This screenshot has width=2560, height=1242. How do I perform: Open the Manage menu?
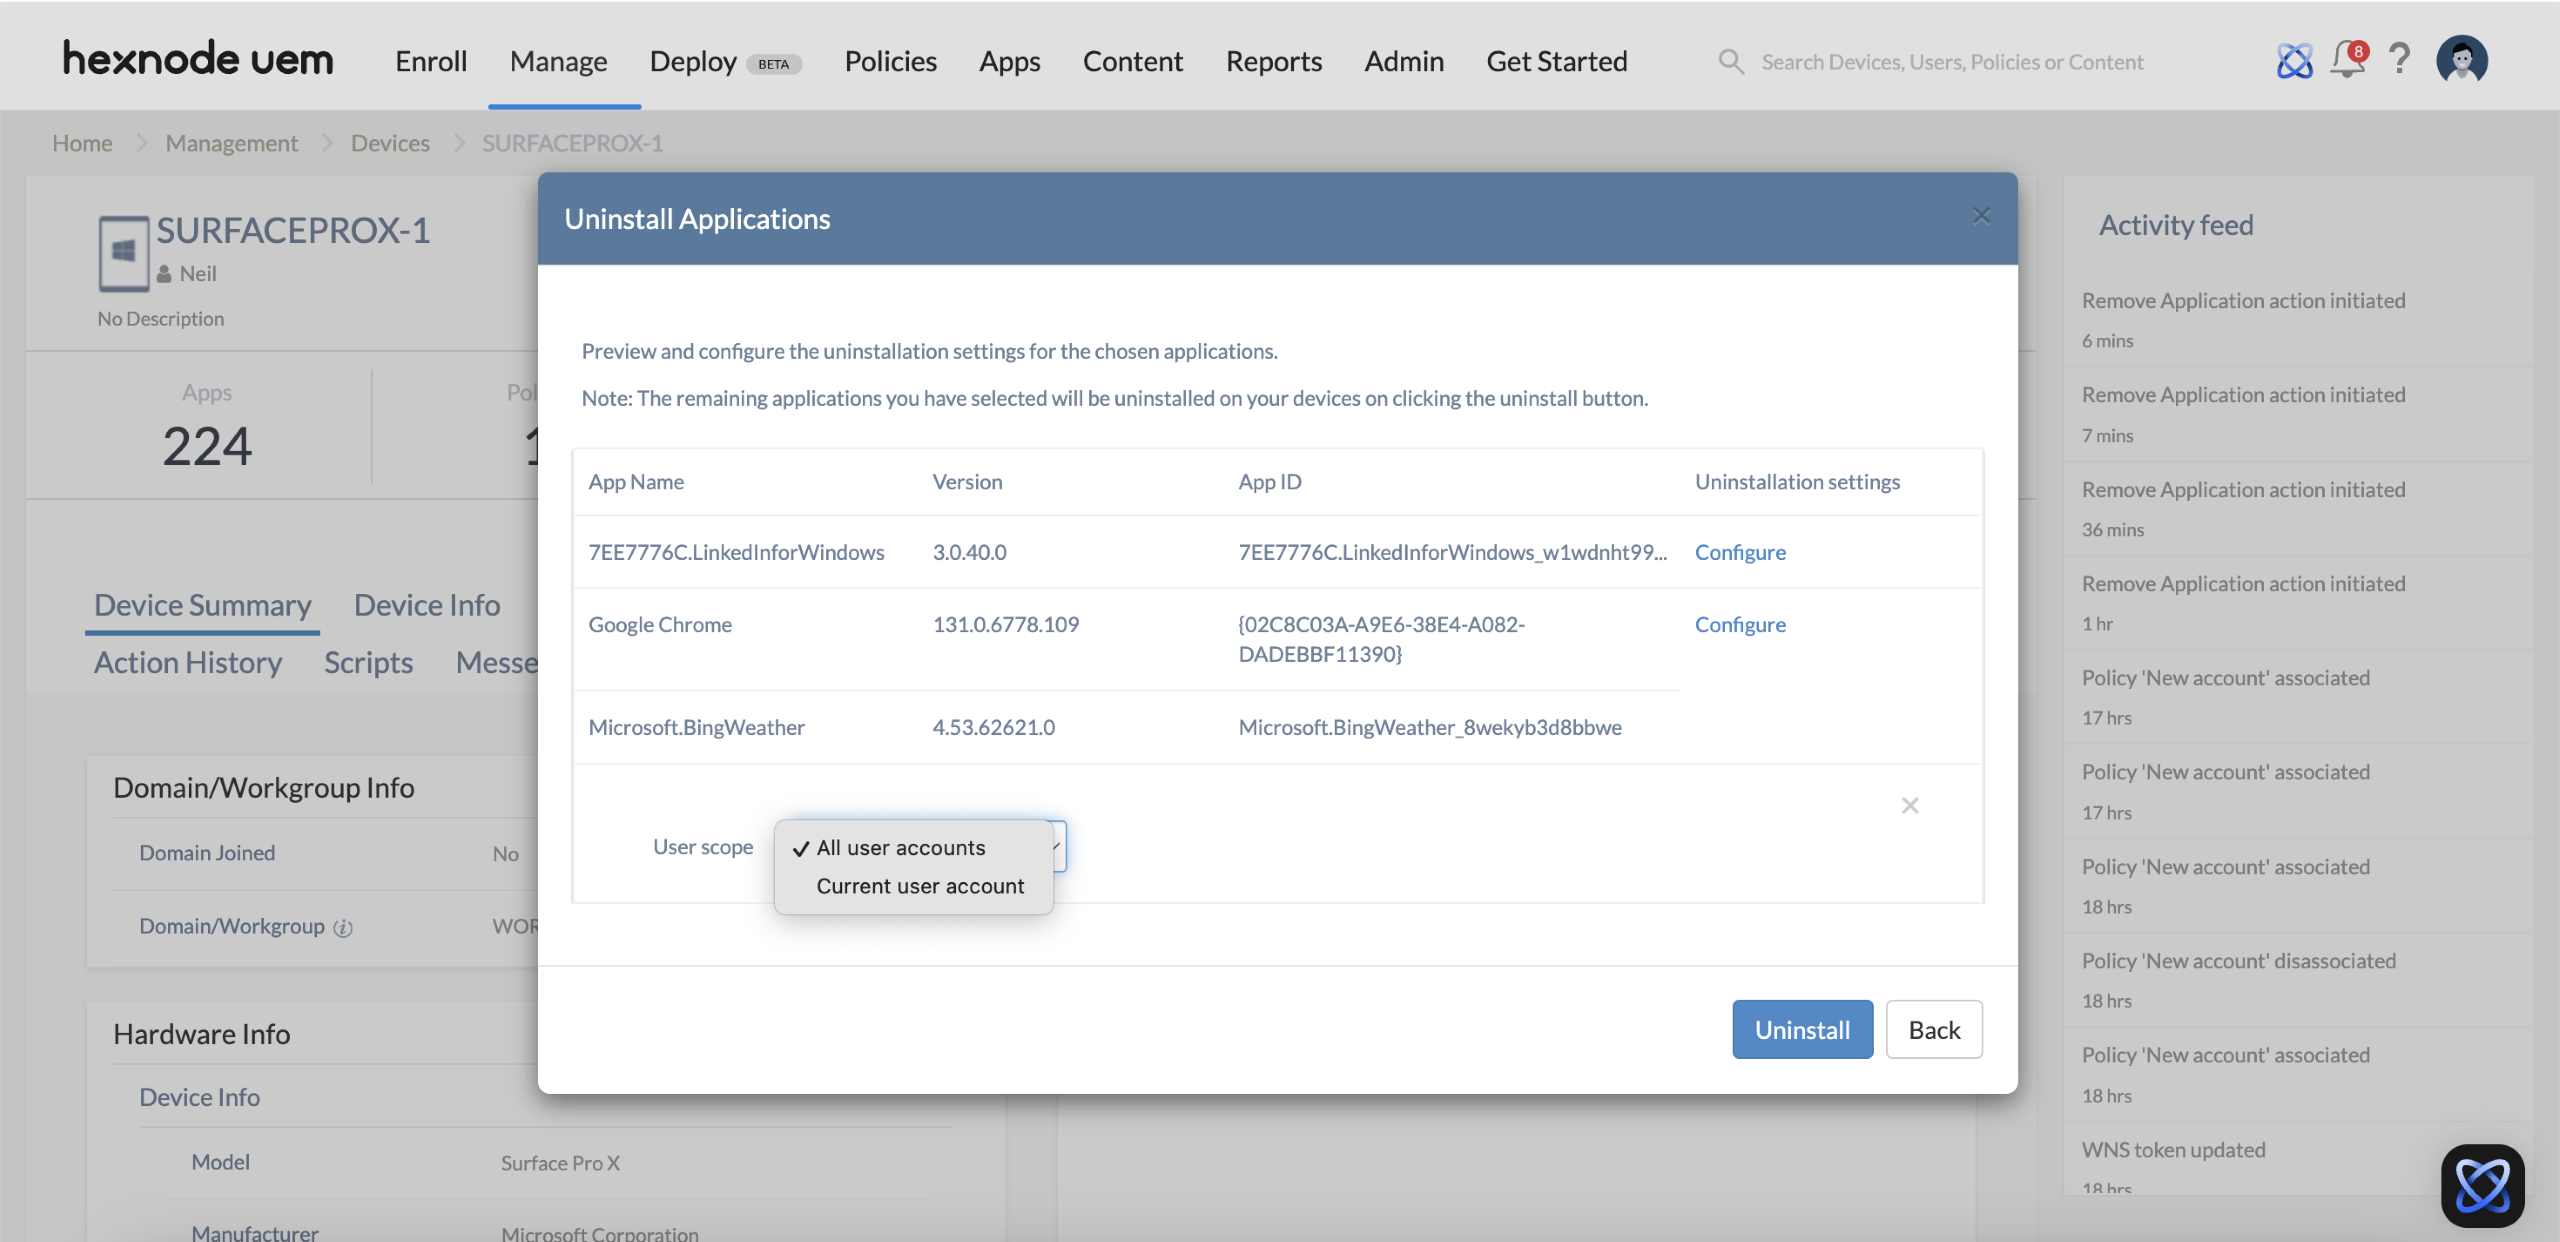[x=558, y=61]
